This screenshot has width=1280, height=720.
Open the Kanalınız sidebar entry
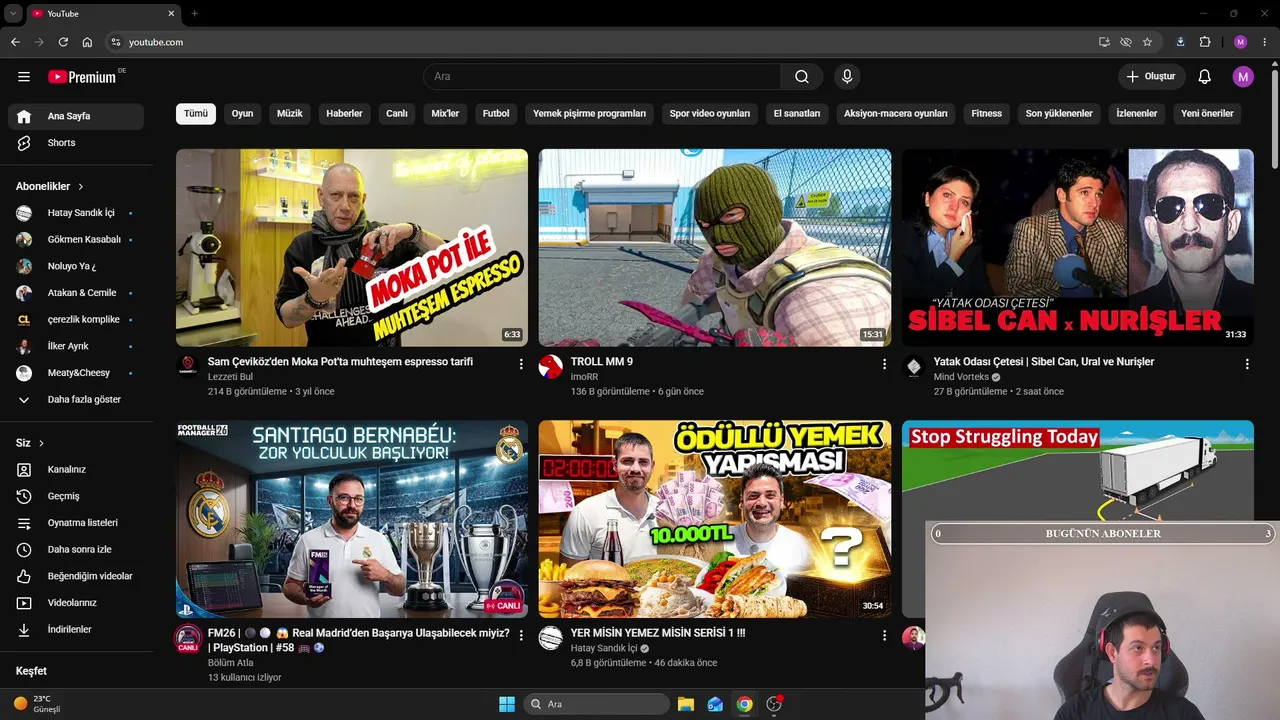(x=76, y=470)
